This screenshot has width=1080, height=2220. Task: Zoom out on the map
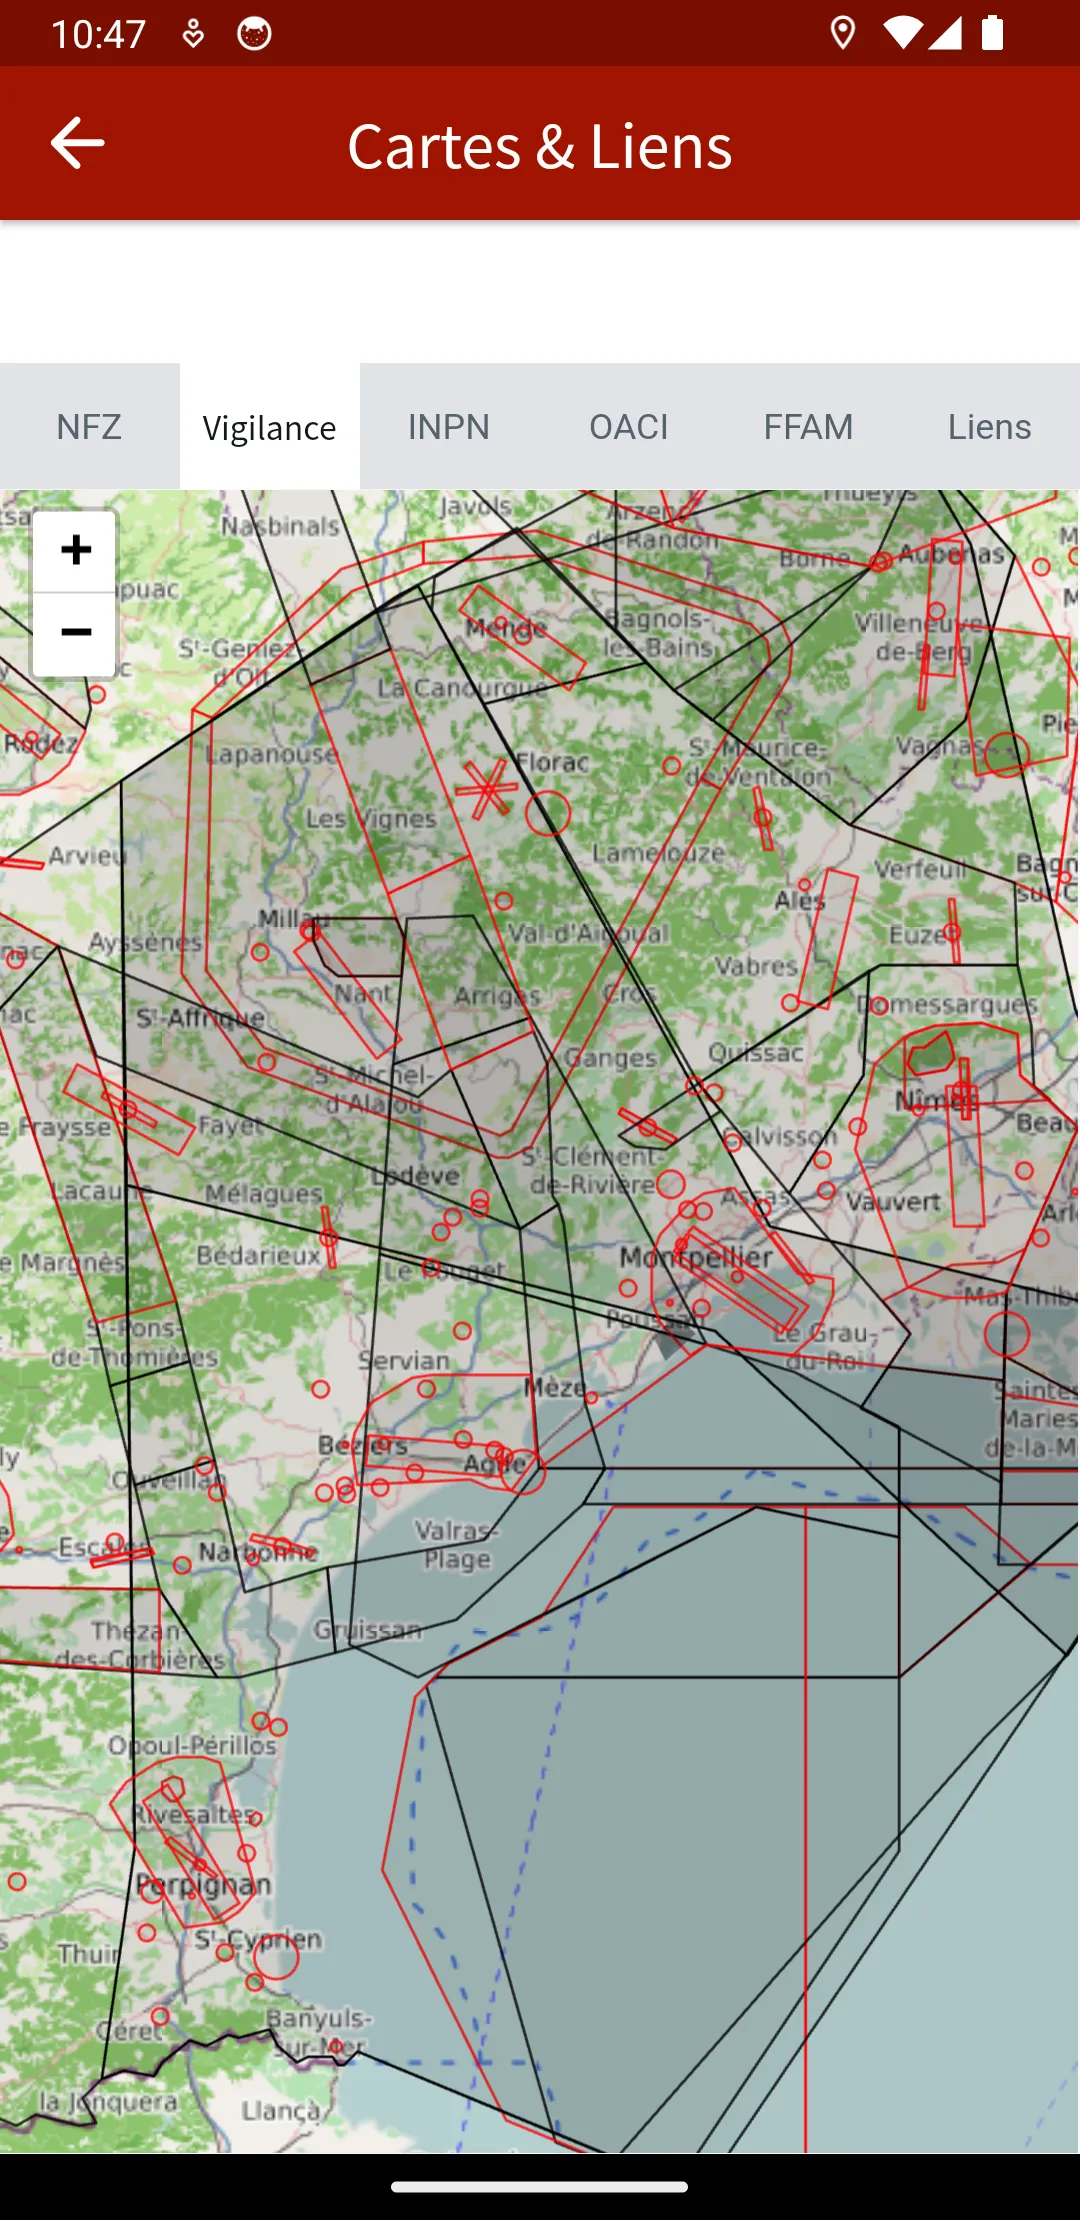(75, 633)
